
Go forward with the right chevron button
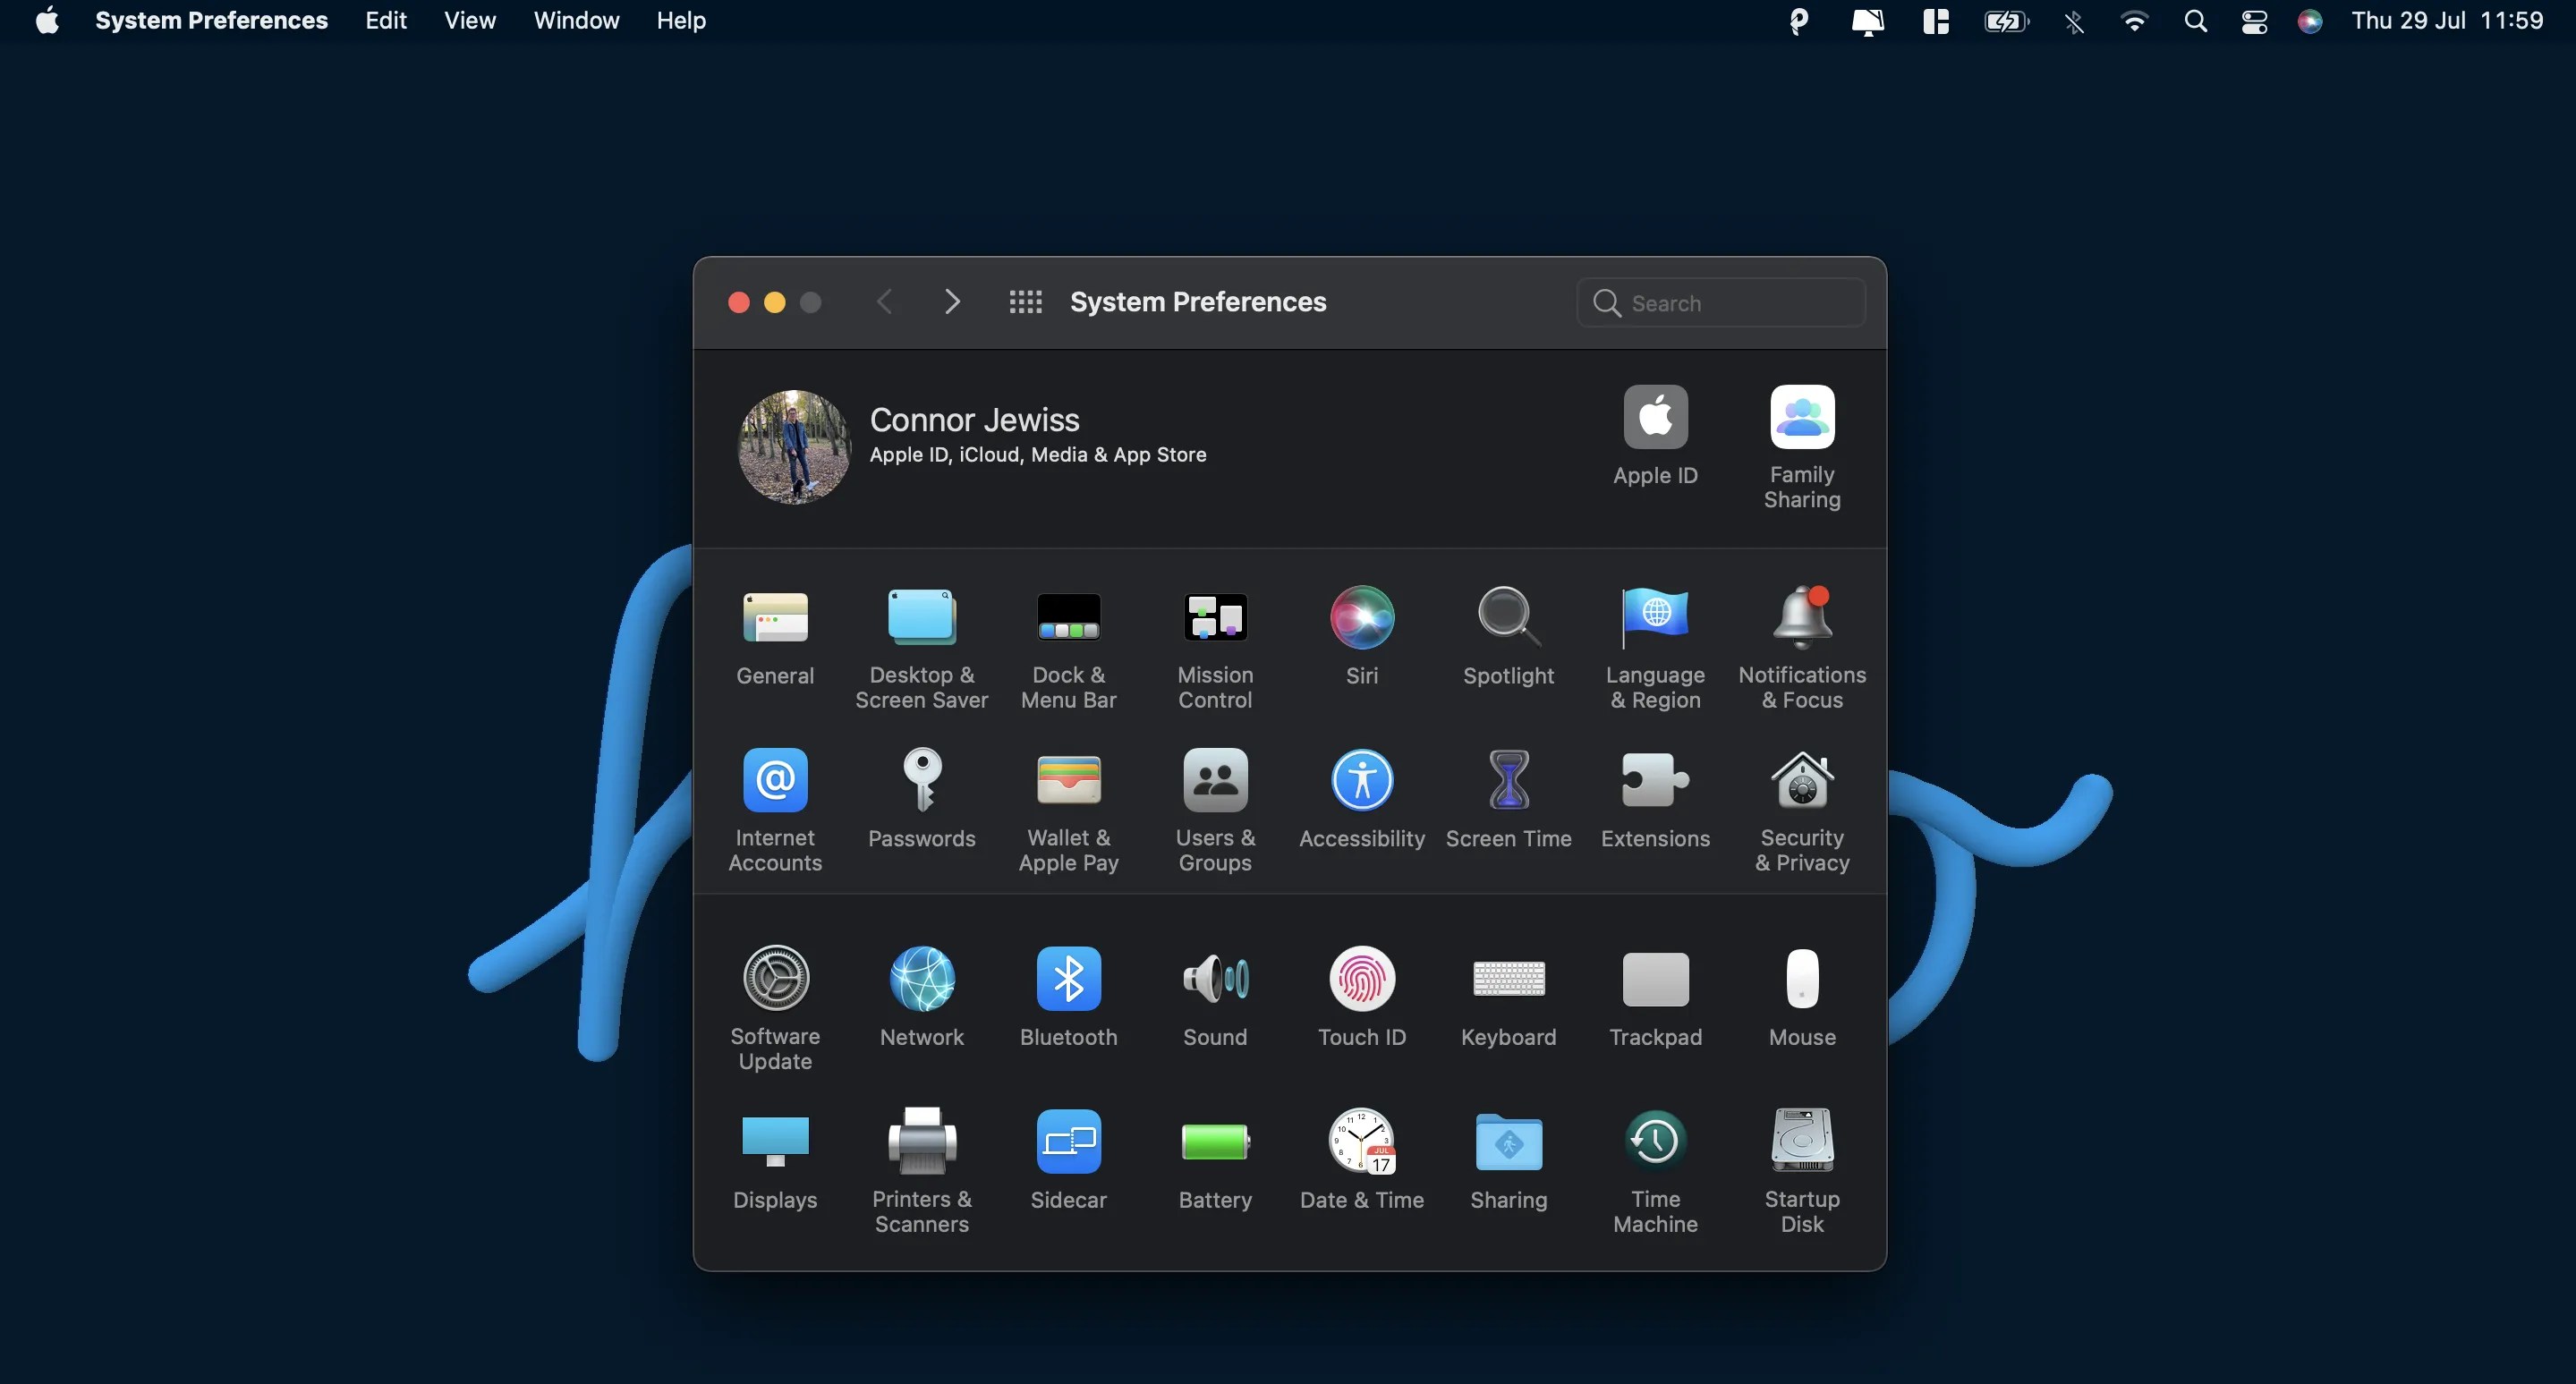951,301
